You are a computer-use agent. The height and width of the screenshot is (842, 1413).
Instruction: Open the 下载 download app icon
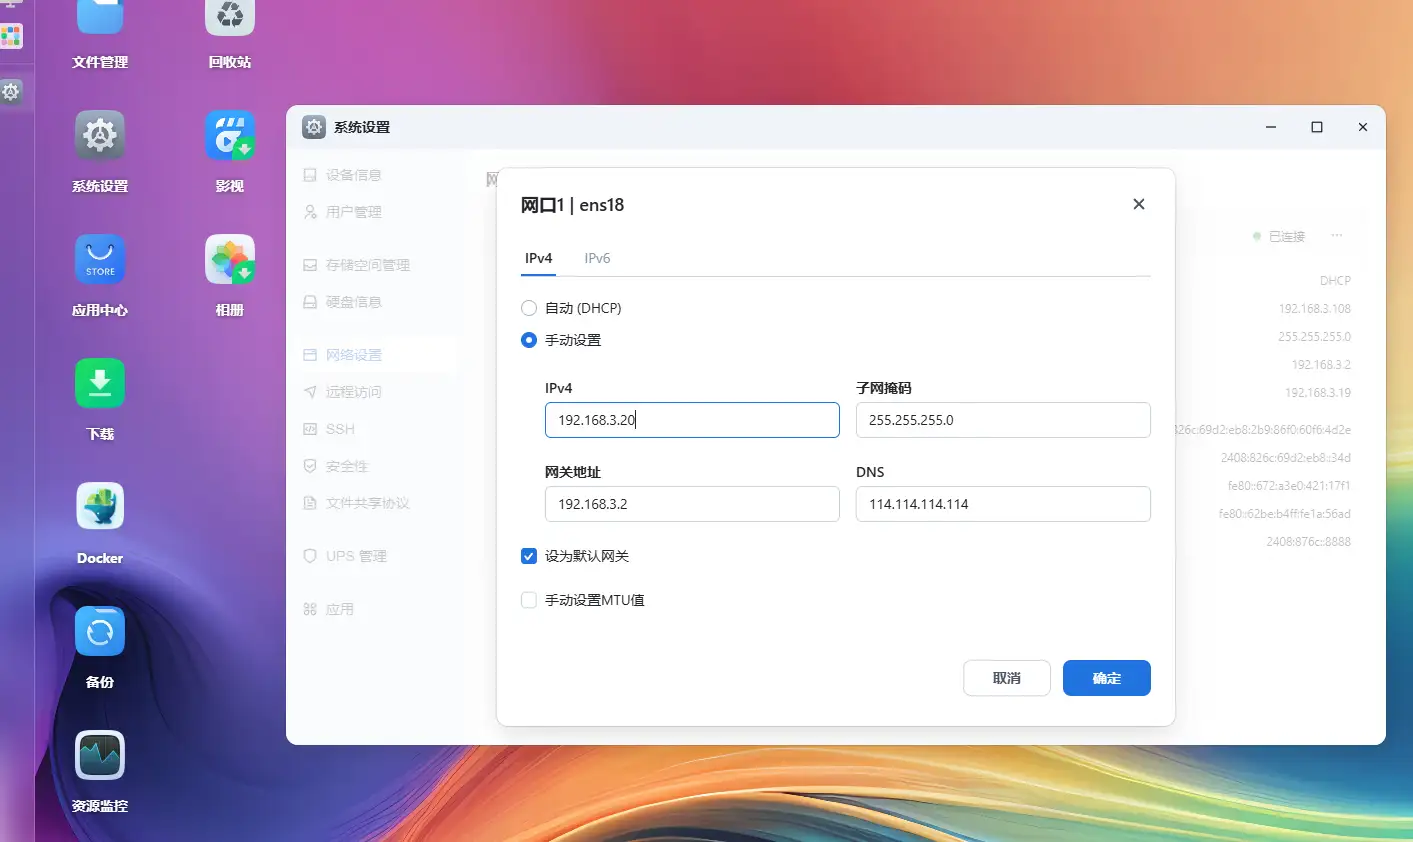[100, 384]
